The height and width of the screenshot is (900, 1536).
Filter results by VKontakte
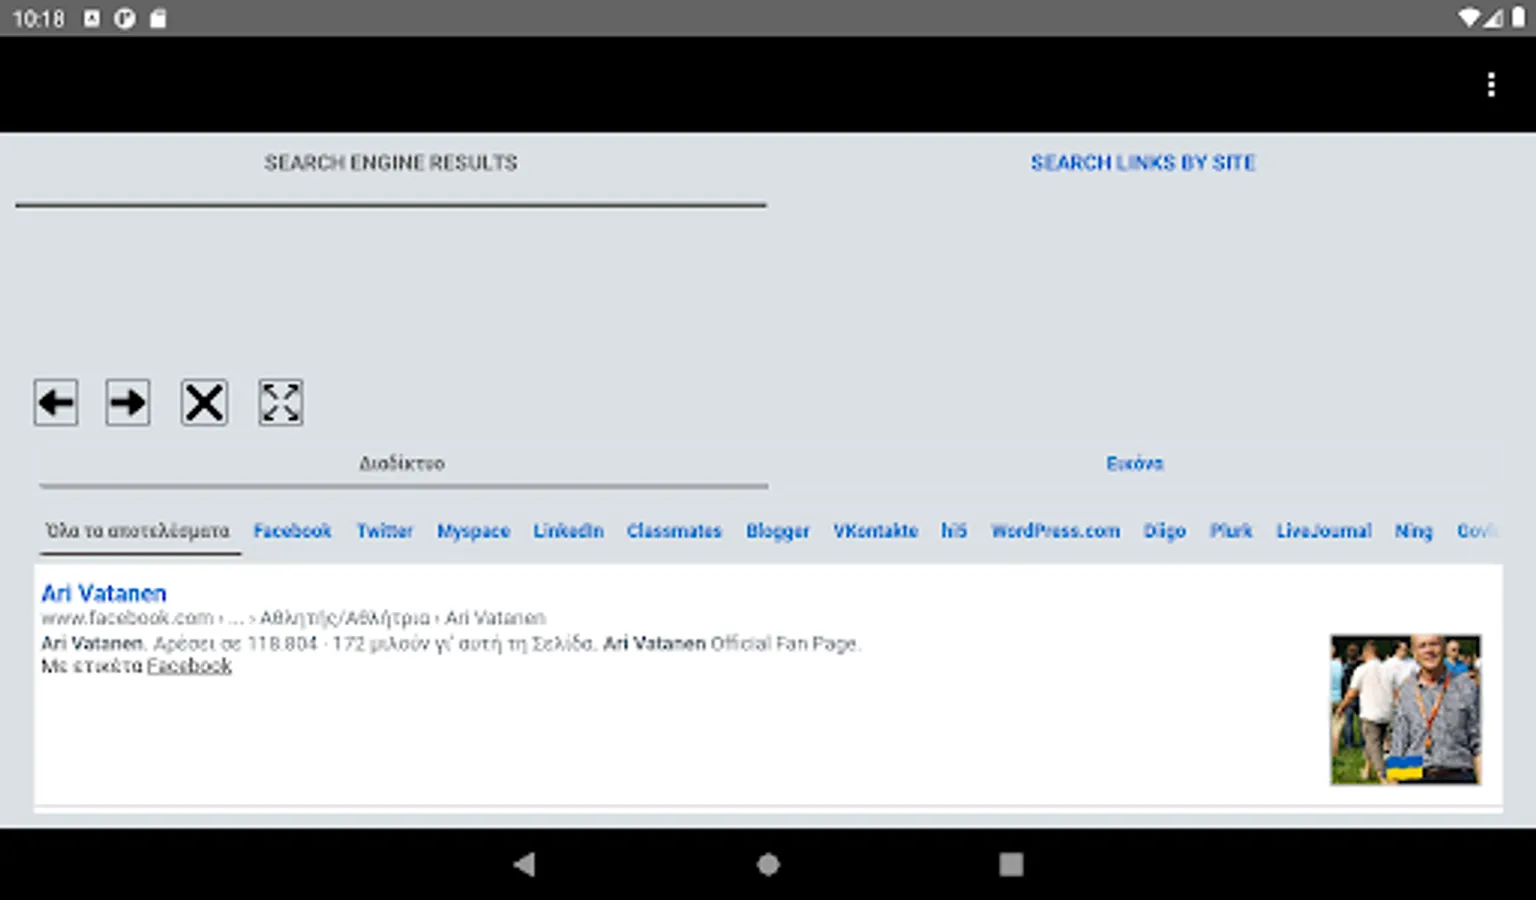876,531
